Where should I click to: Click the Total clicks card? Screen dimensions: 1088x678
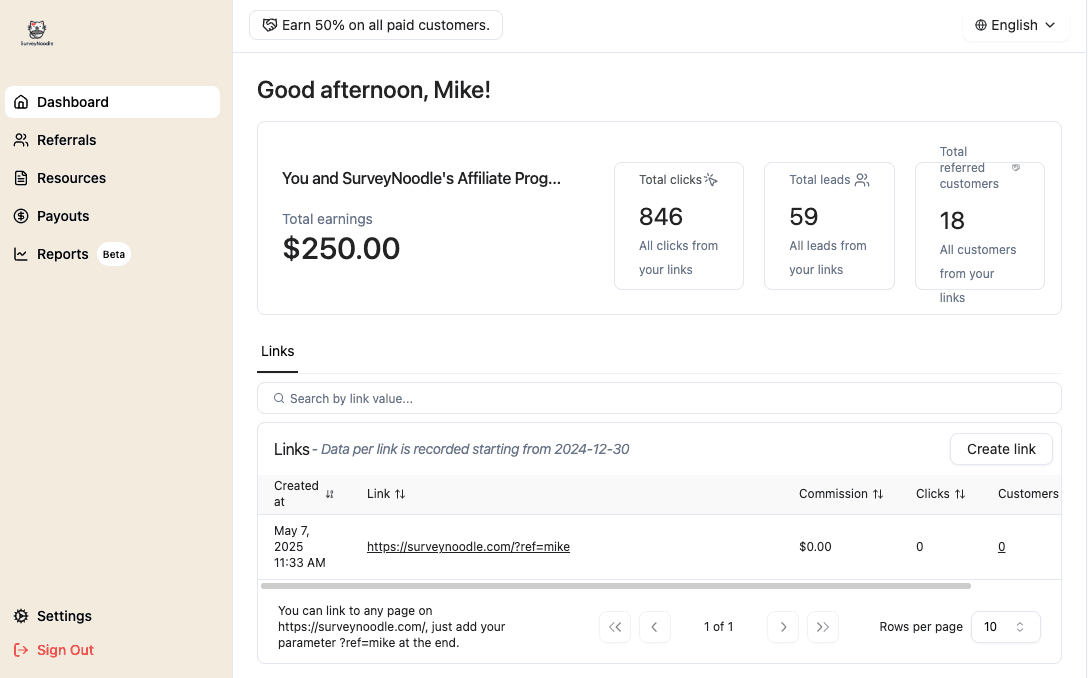coord(679,226)
